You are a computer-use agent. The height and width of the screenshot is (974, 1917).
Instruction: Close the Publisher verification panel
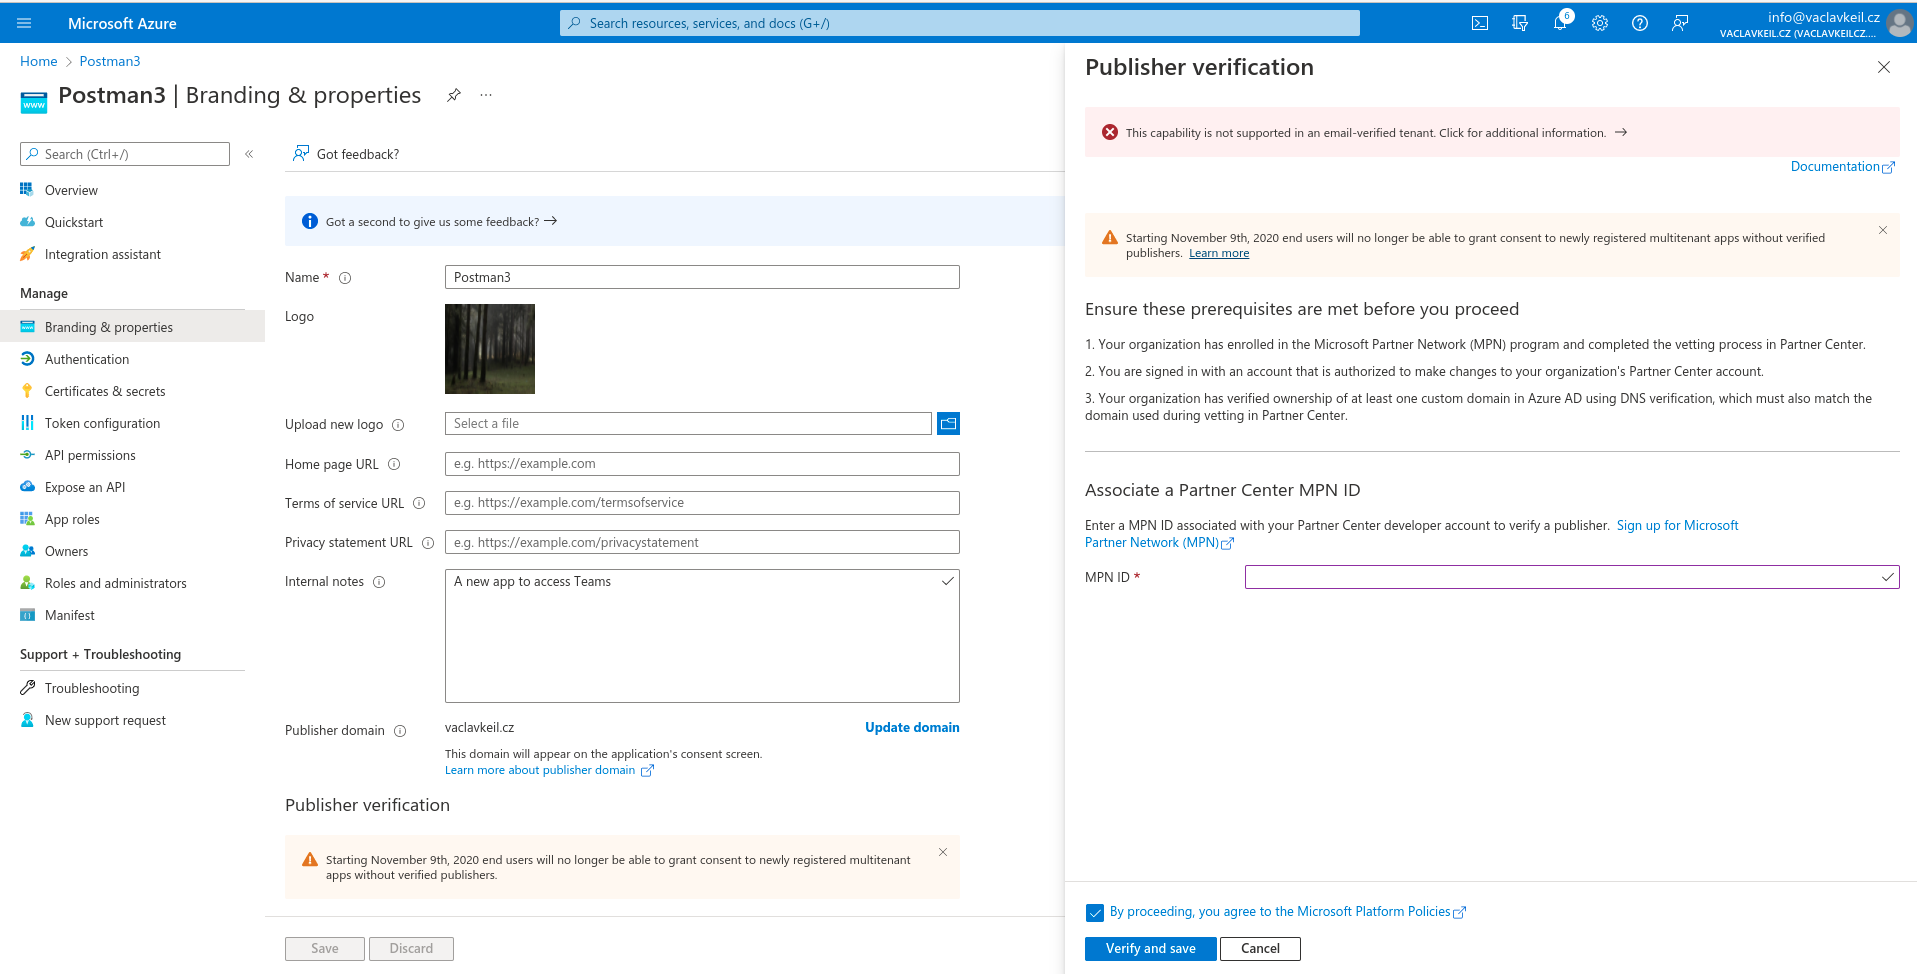[1884, 67]
